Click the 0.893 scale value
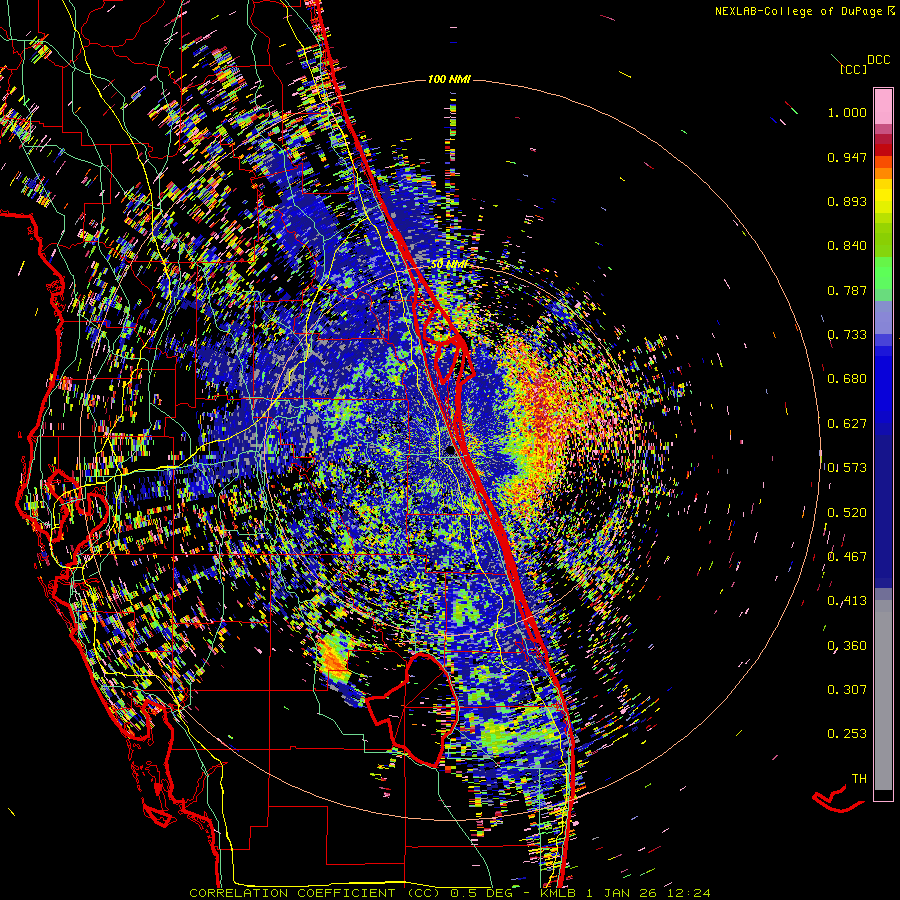Screen dimensions: 900x900 (x=847, y=201)
